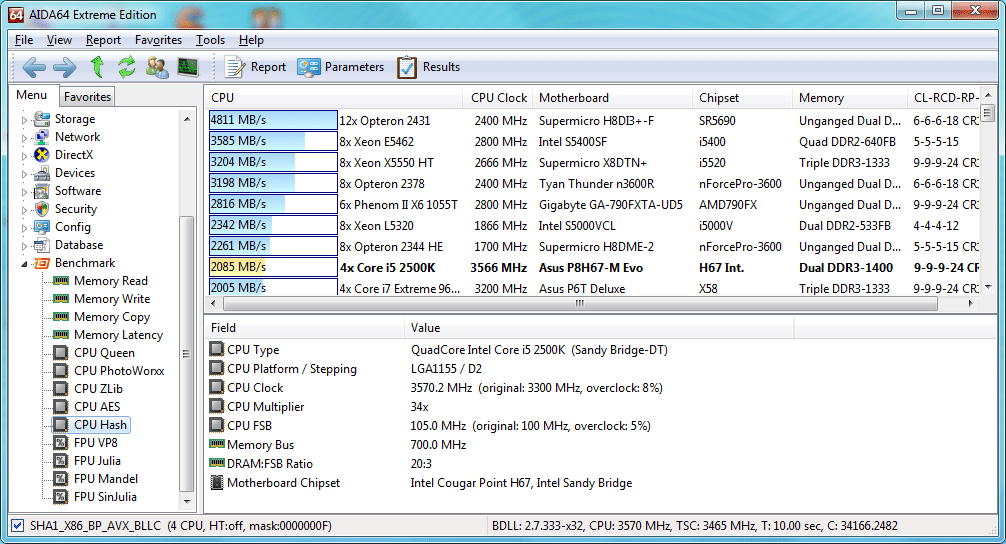Click the 4811 MB/s result bar

click(273, 120)
